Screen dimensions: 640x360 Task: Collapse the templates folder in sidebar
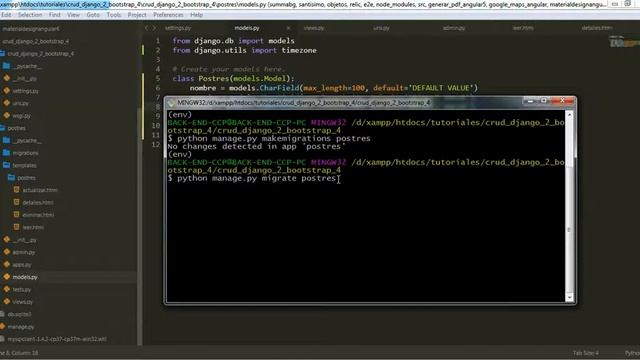point(7,165)
